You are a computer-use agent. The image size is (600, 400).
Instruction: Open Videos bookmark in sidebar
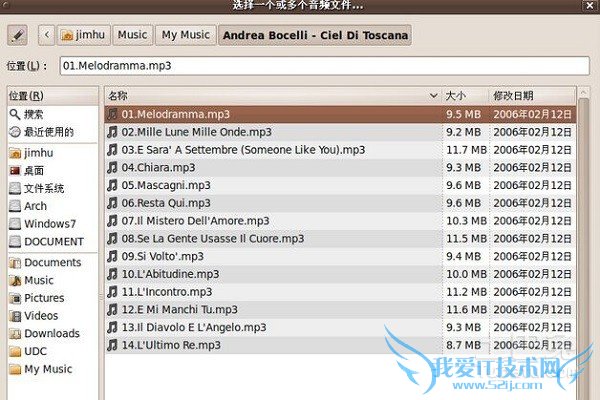[52, 316]
